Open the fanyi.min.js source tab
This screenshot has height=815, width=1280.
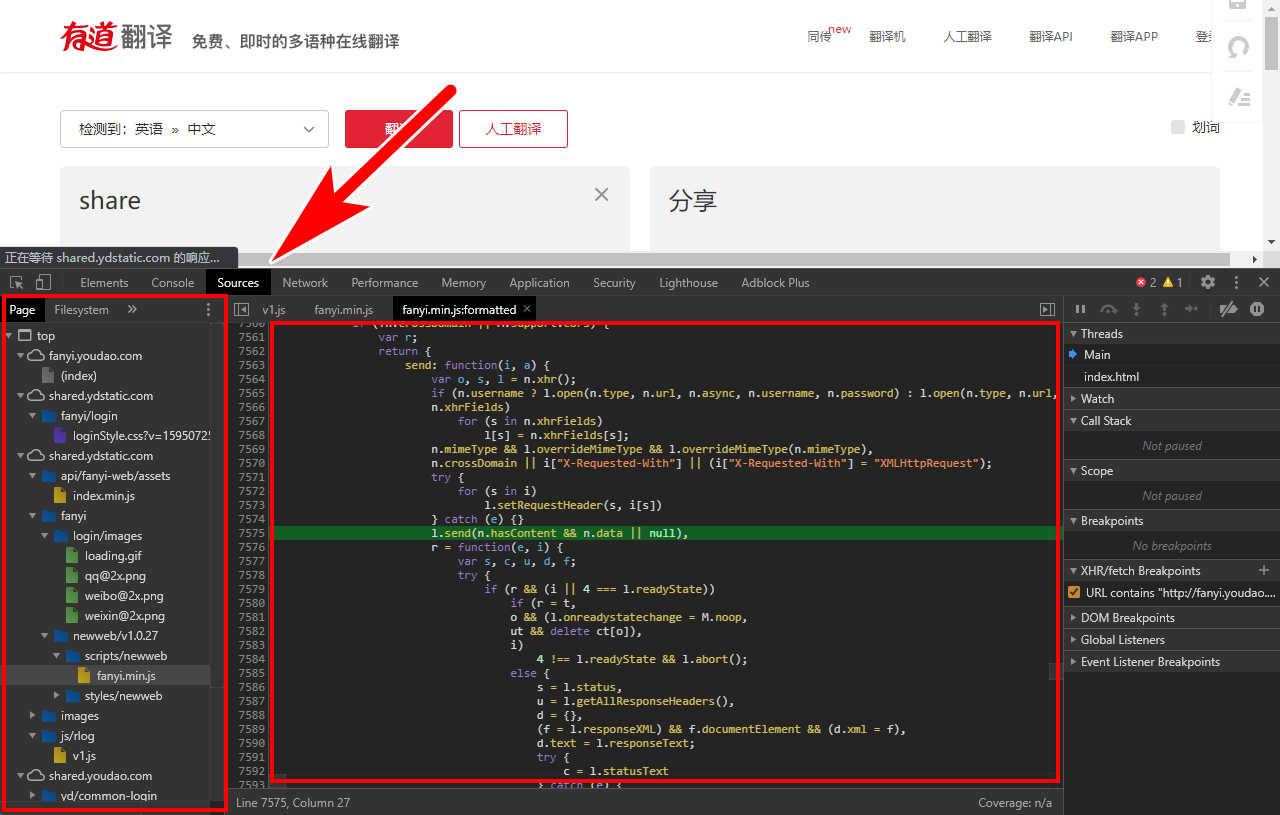pos(343,309)
